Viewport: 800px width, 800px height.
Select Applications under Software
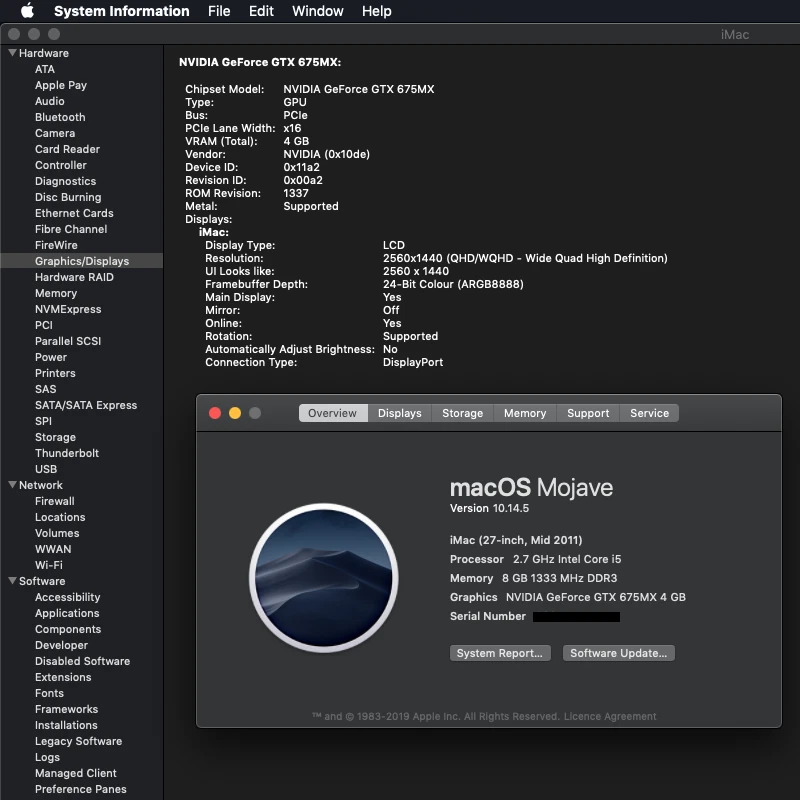pos(66,612)
